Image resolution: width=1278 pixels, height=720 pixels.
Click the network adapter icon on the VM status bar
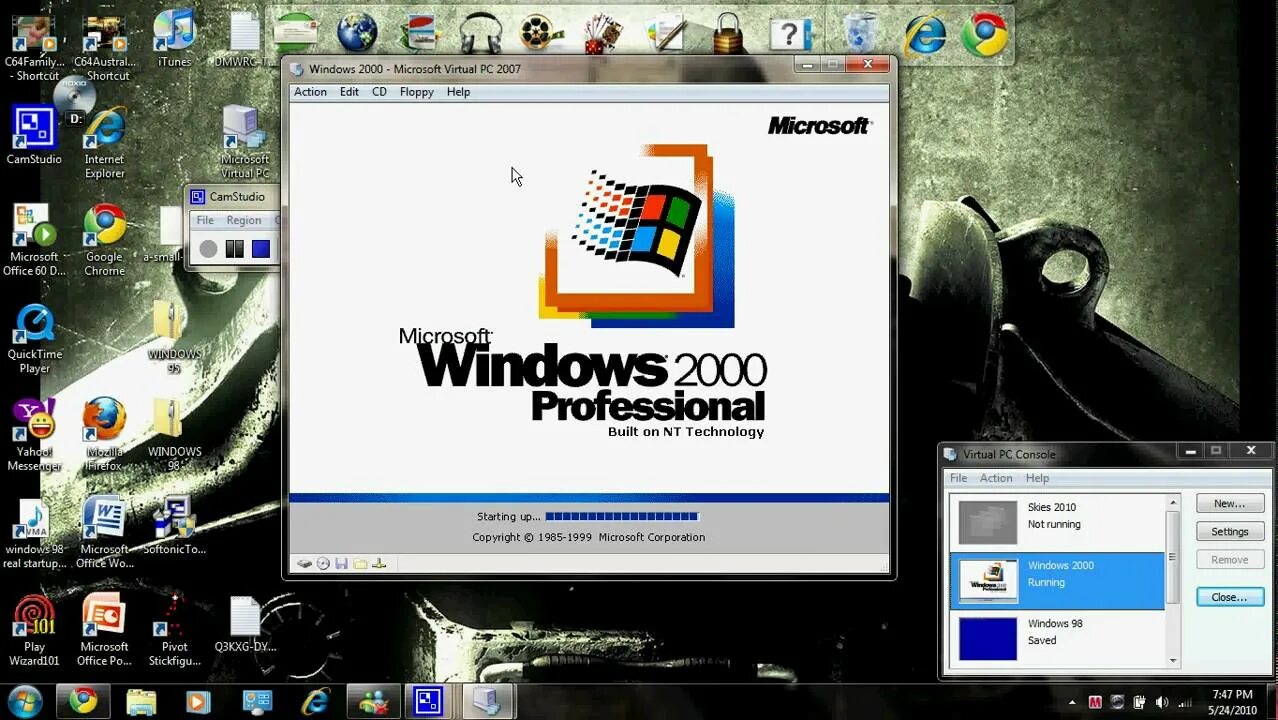(x=378, y=564)
